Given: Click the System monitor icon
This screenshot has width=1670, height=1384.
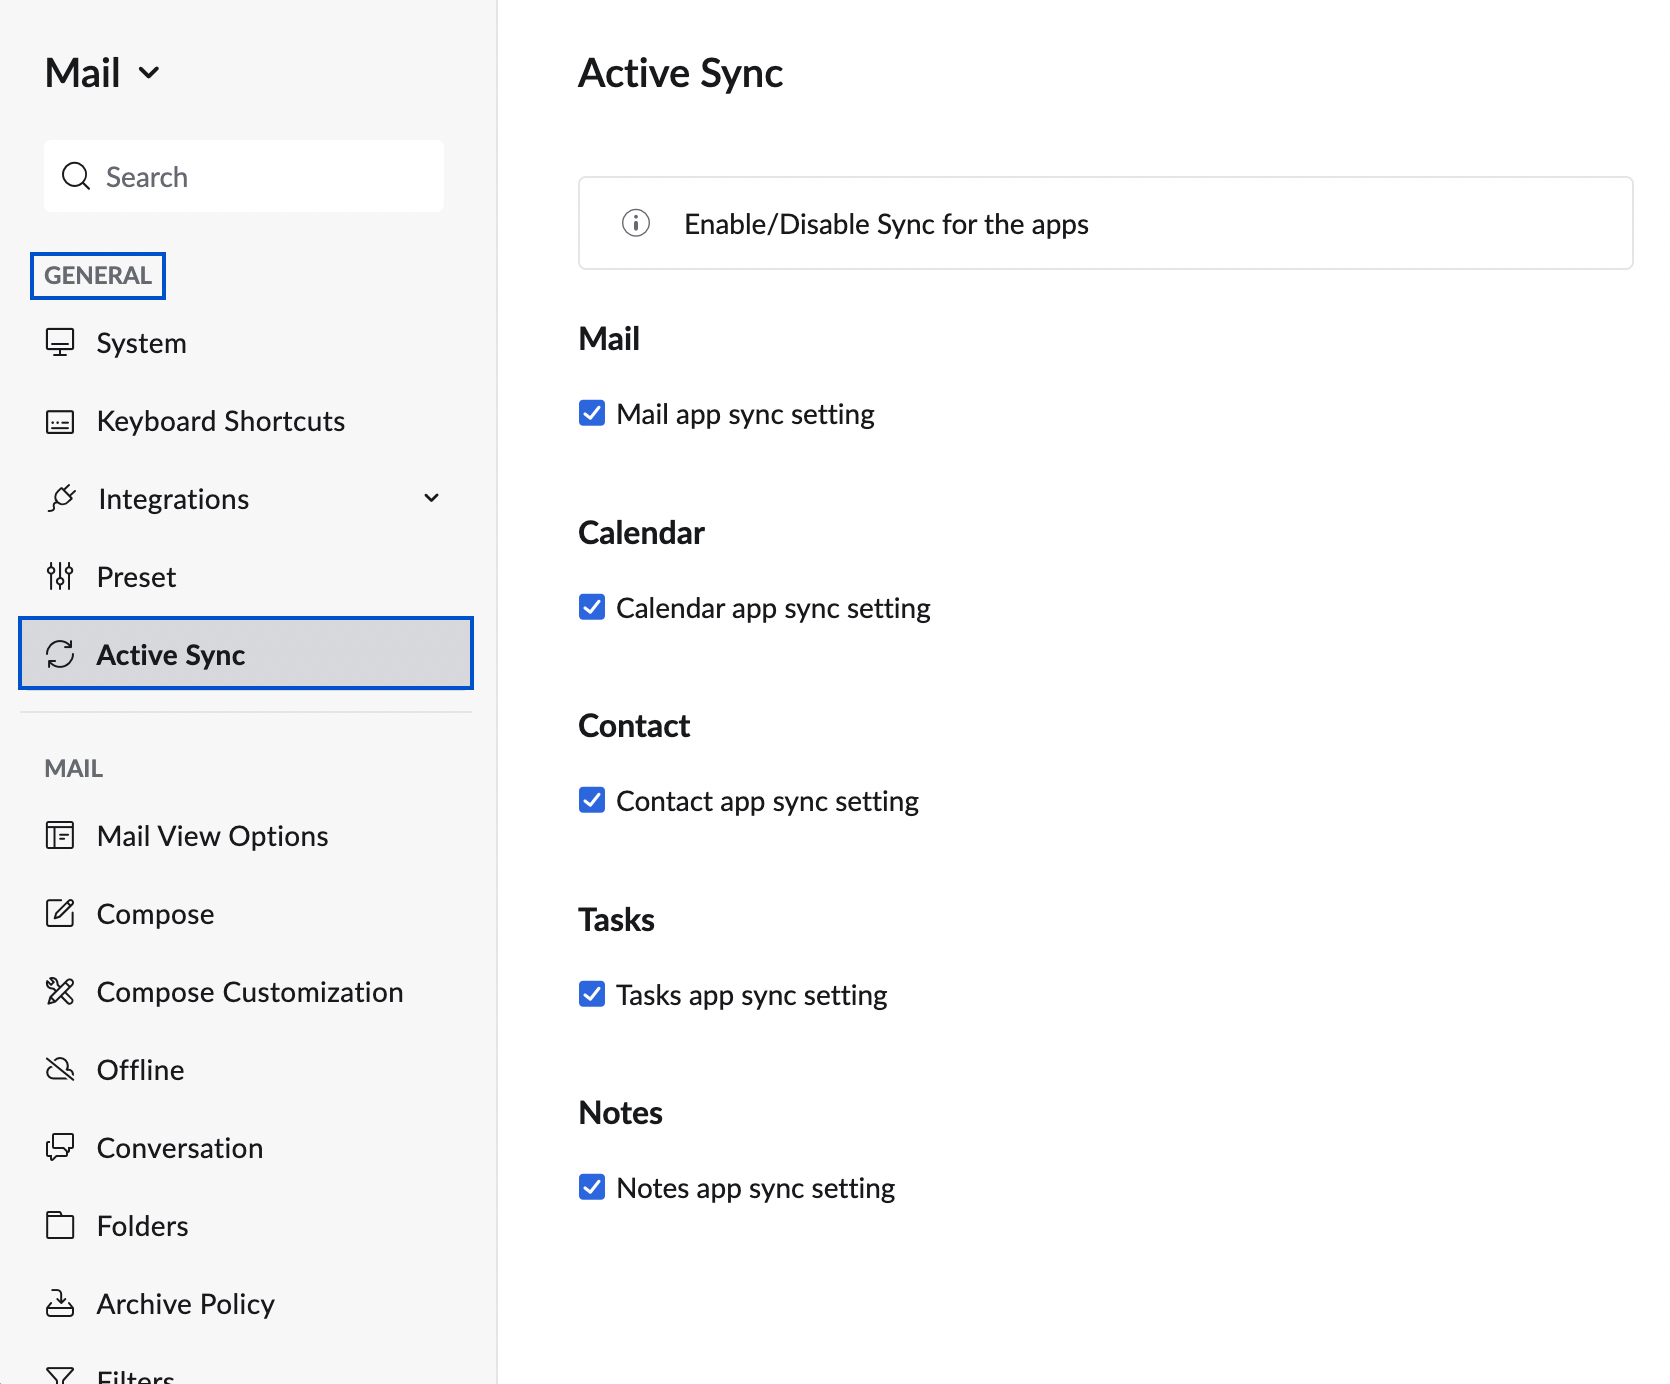Looking at the screenshot, I should pyautogui.click(x=60, y=343).
